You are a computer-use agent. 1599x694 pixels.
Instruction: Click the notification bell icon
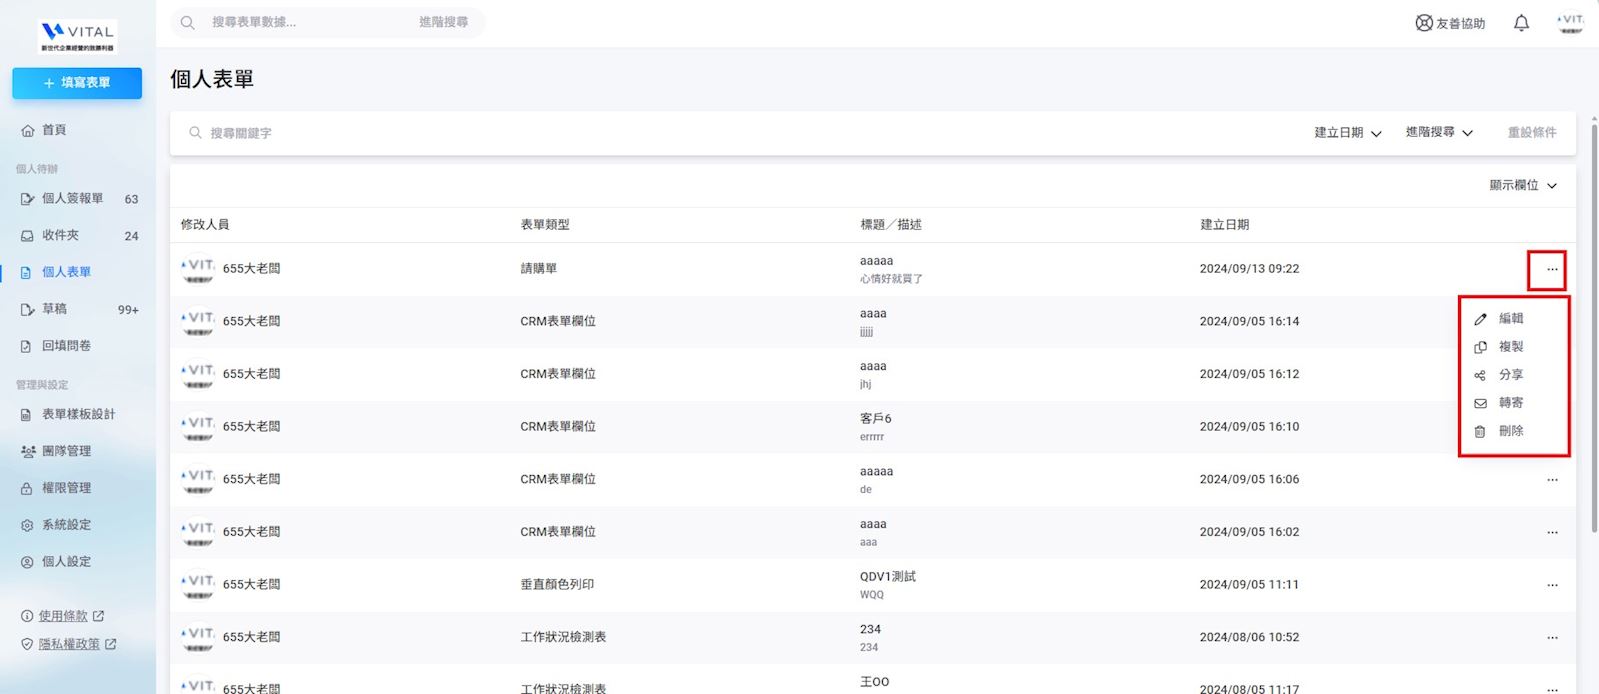pos(1521,23)
